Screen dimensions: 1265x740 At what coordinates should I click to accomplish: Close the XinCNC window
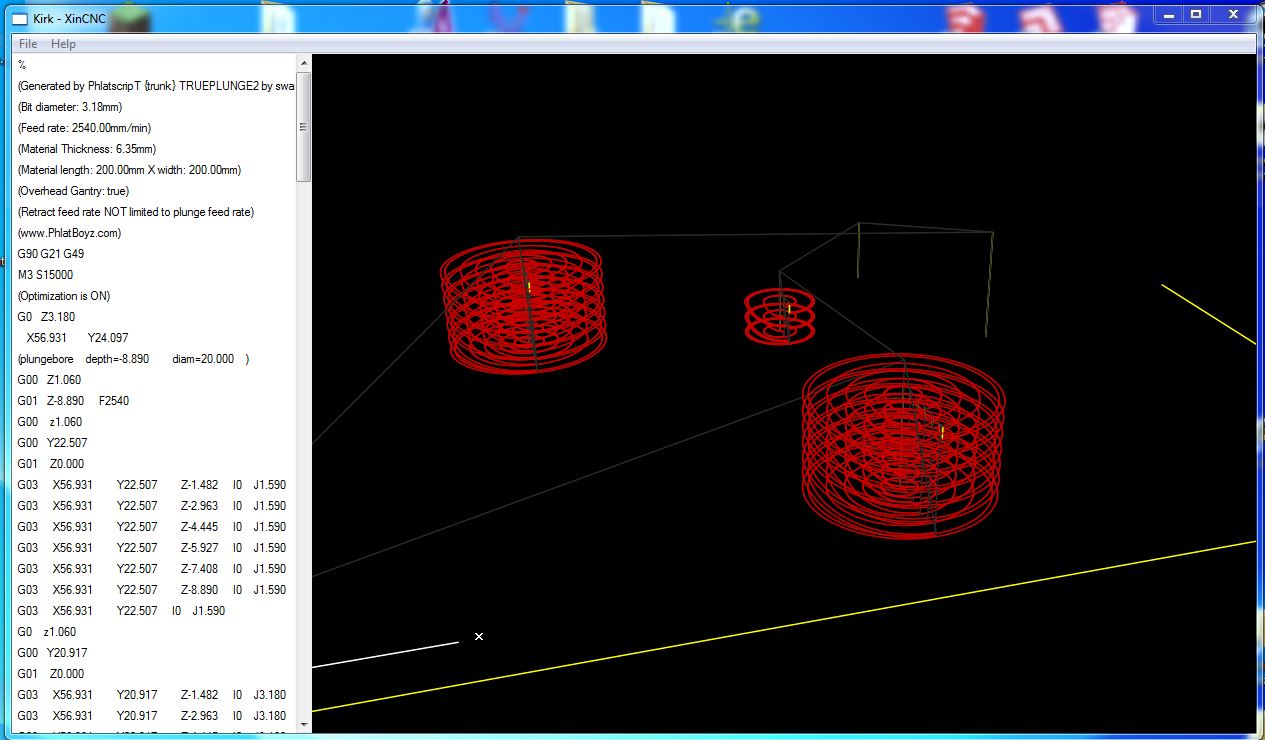click(x=1235, y=14)
